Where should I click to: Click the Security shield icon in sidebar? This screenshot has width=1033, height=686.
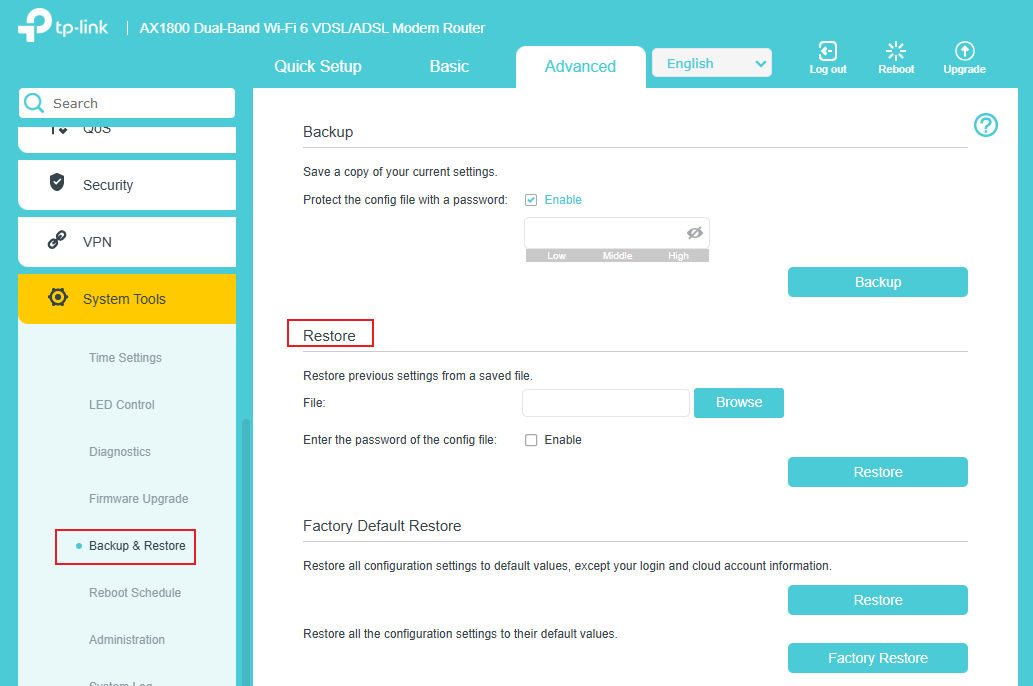click(x=57, y=184)
